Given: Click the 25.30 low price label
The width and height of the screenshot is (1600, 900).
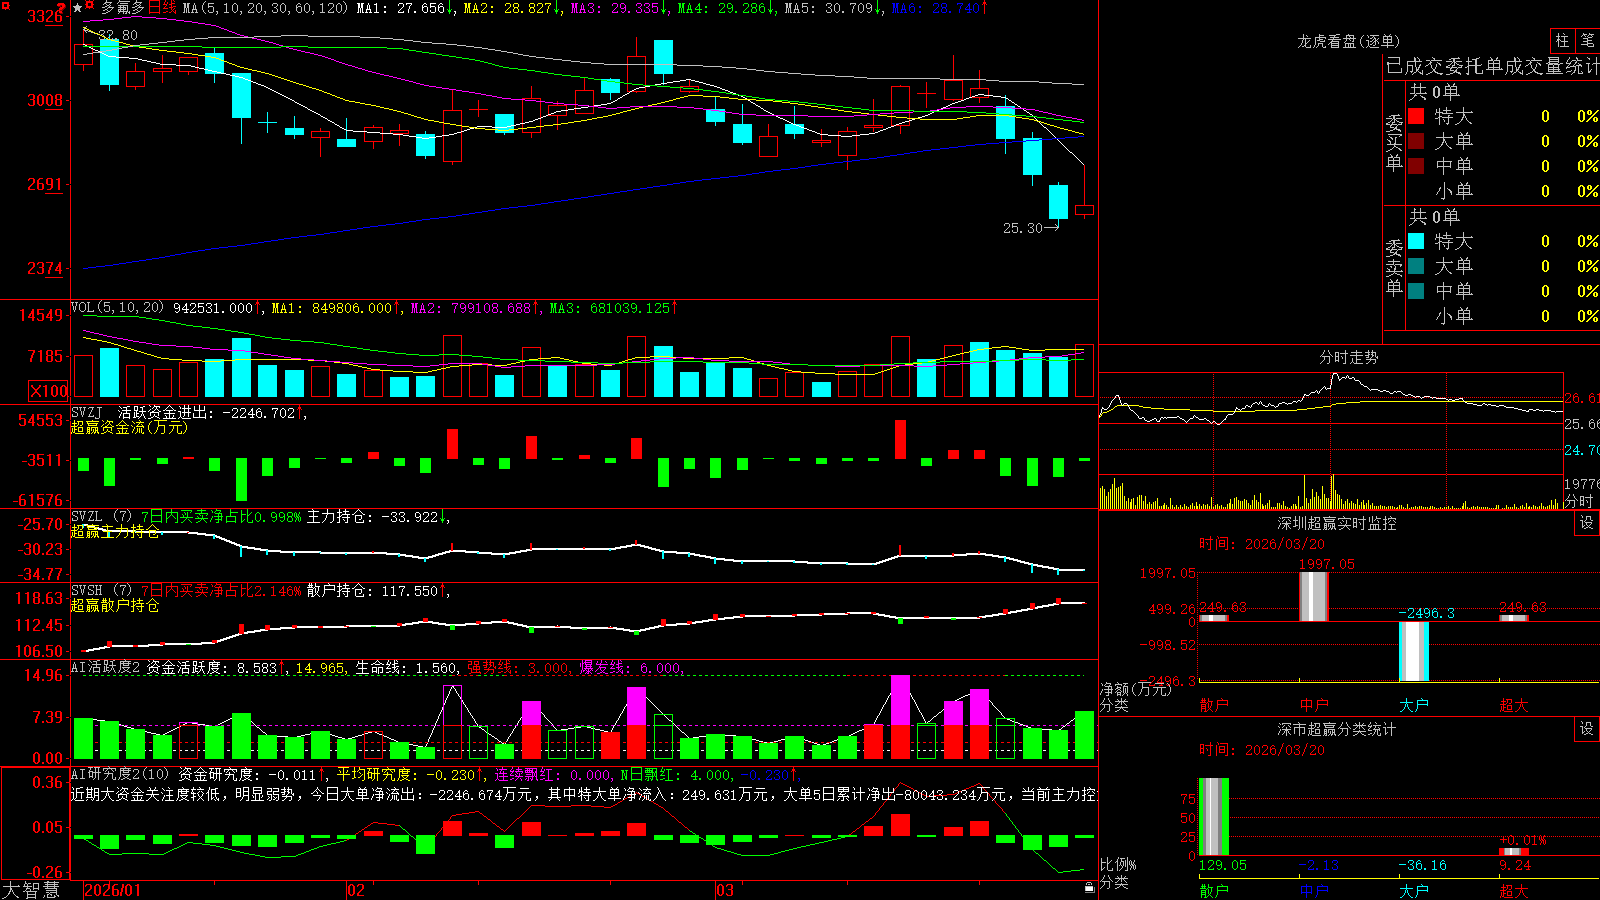Looking at the screenshot, I should pyautogui.click(x=1023, y=228).
